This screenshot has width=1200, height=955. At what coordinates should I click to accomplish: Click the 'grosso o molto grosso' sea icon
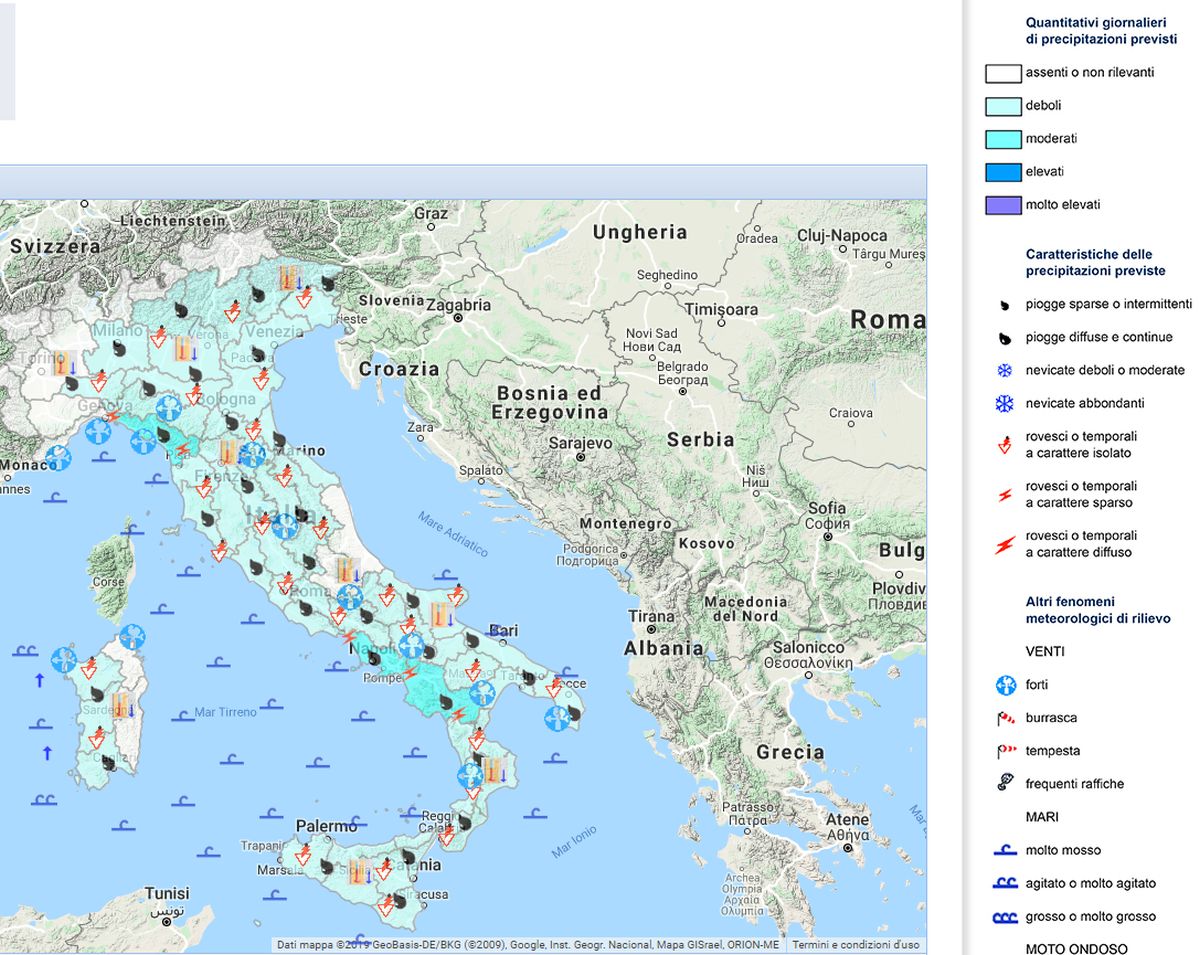coord(1004,917)
